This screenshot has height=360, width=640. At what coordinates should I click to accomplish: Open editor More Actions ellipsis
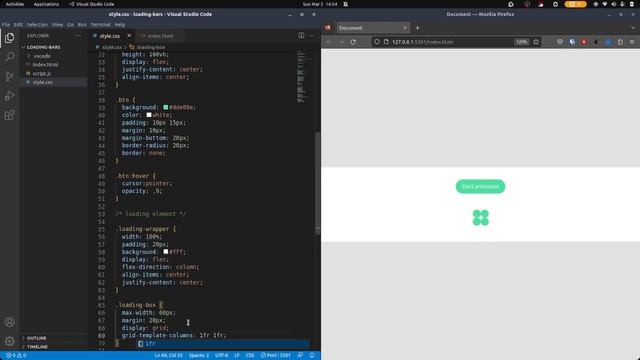tap(312, 36)
